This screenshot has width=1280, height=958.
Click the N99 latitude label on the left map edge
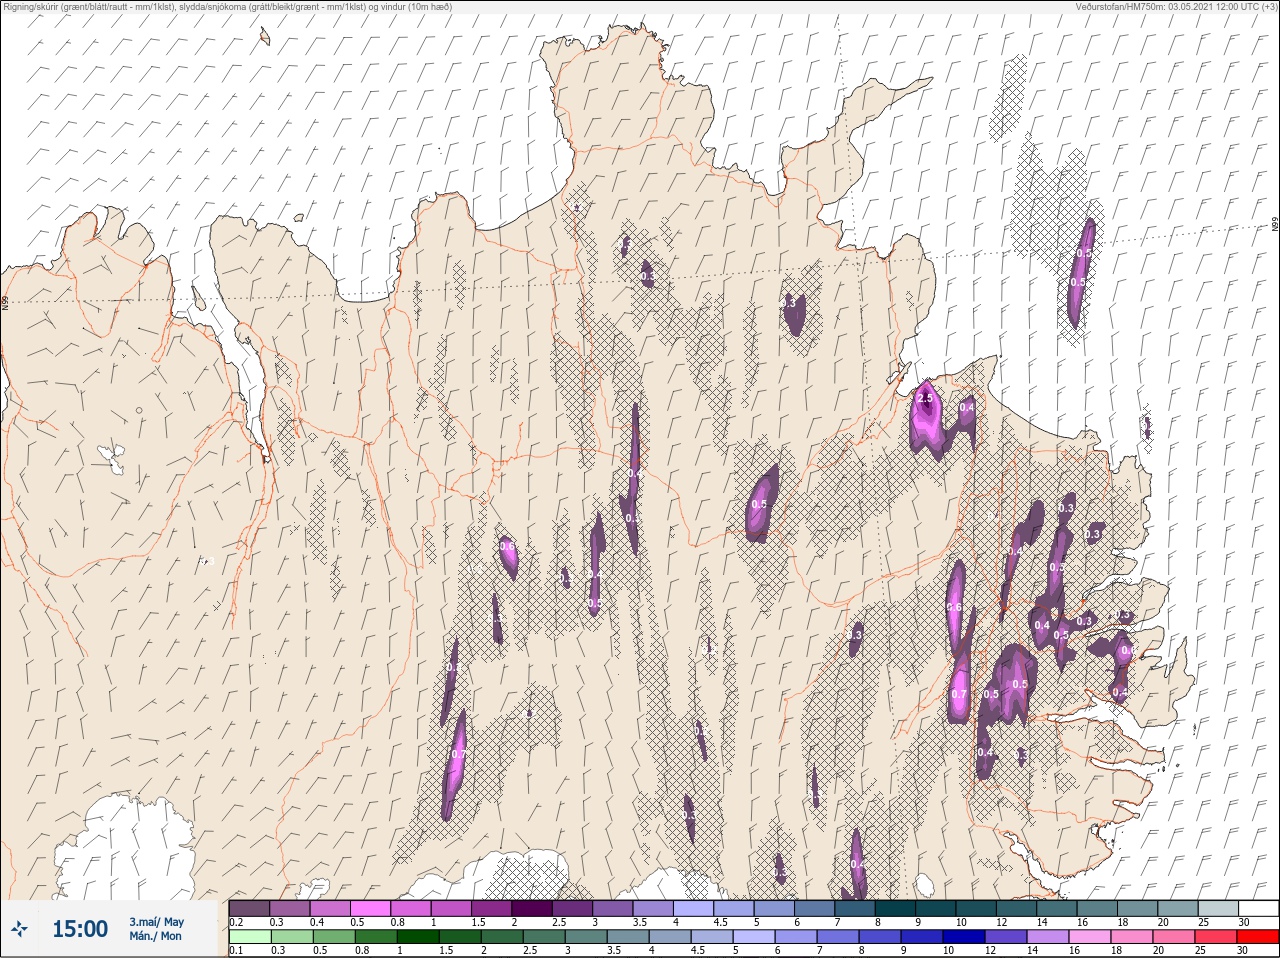point(5,301)
